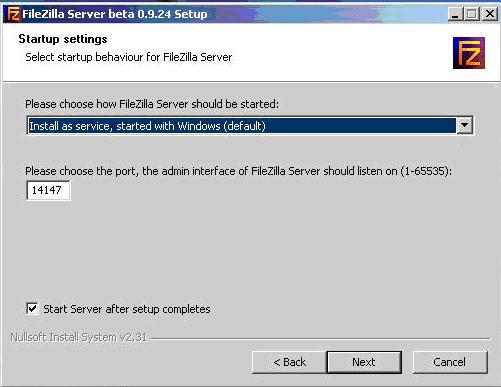501x387 pixels.
Task: Open the startup type dropdown arrow
Action: click(x=464, y=126)
